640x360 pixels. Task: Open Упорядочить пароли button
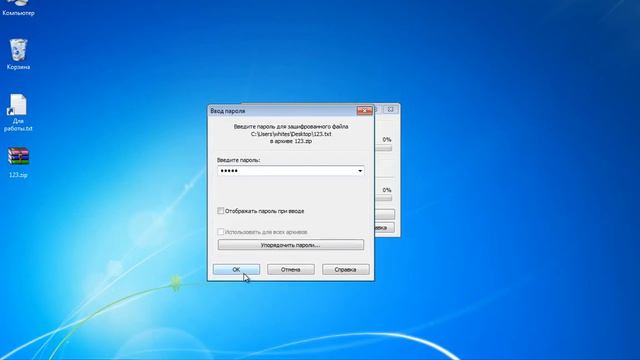[291, 245]
